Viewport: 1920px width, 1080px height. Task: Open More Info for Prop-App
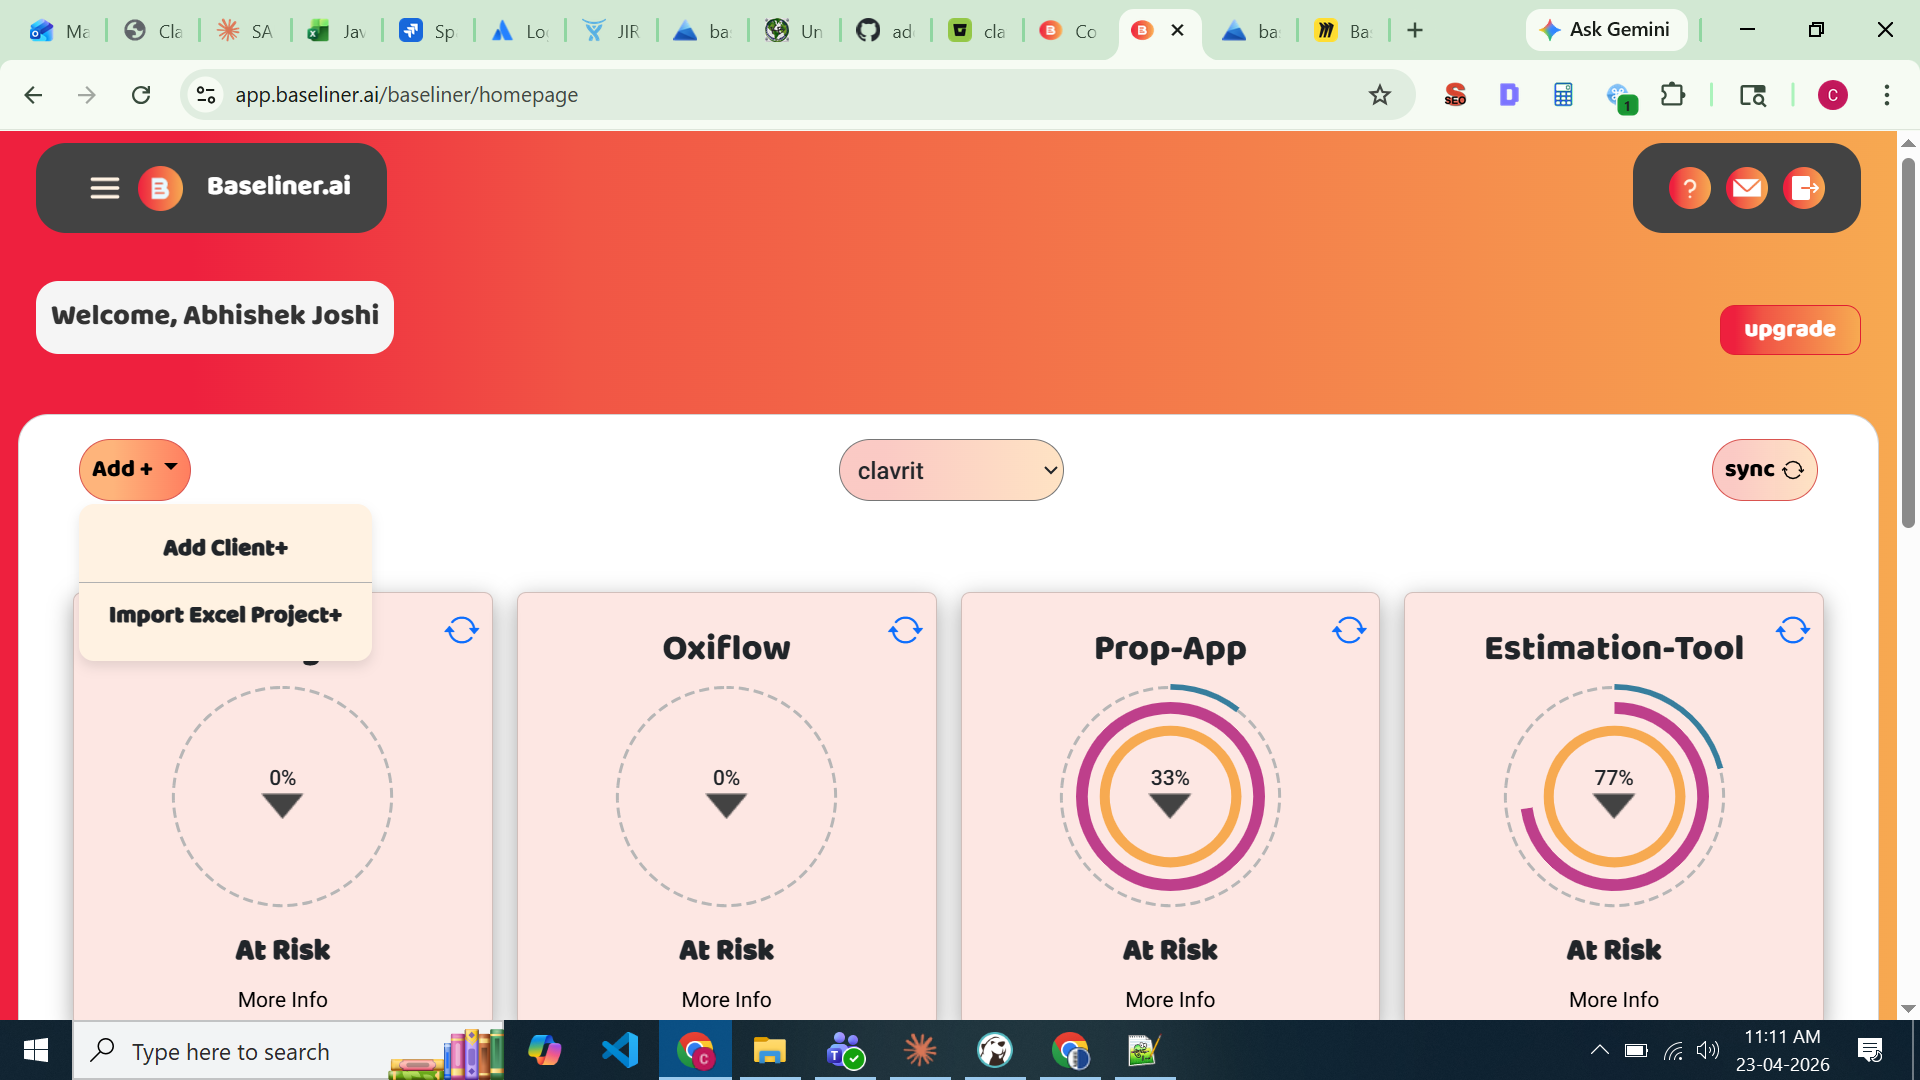tap(1170, 1000)
